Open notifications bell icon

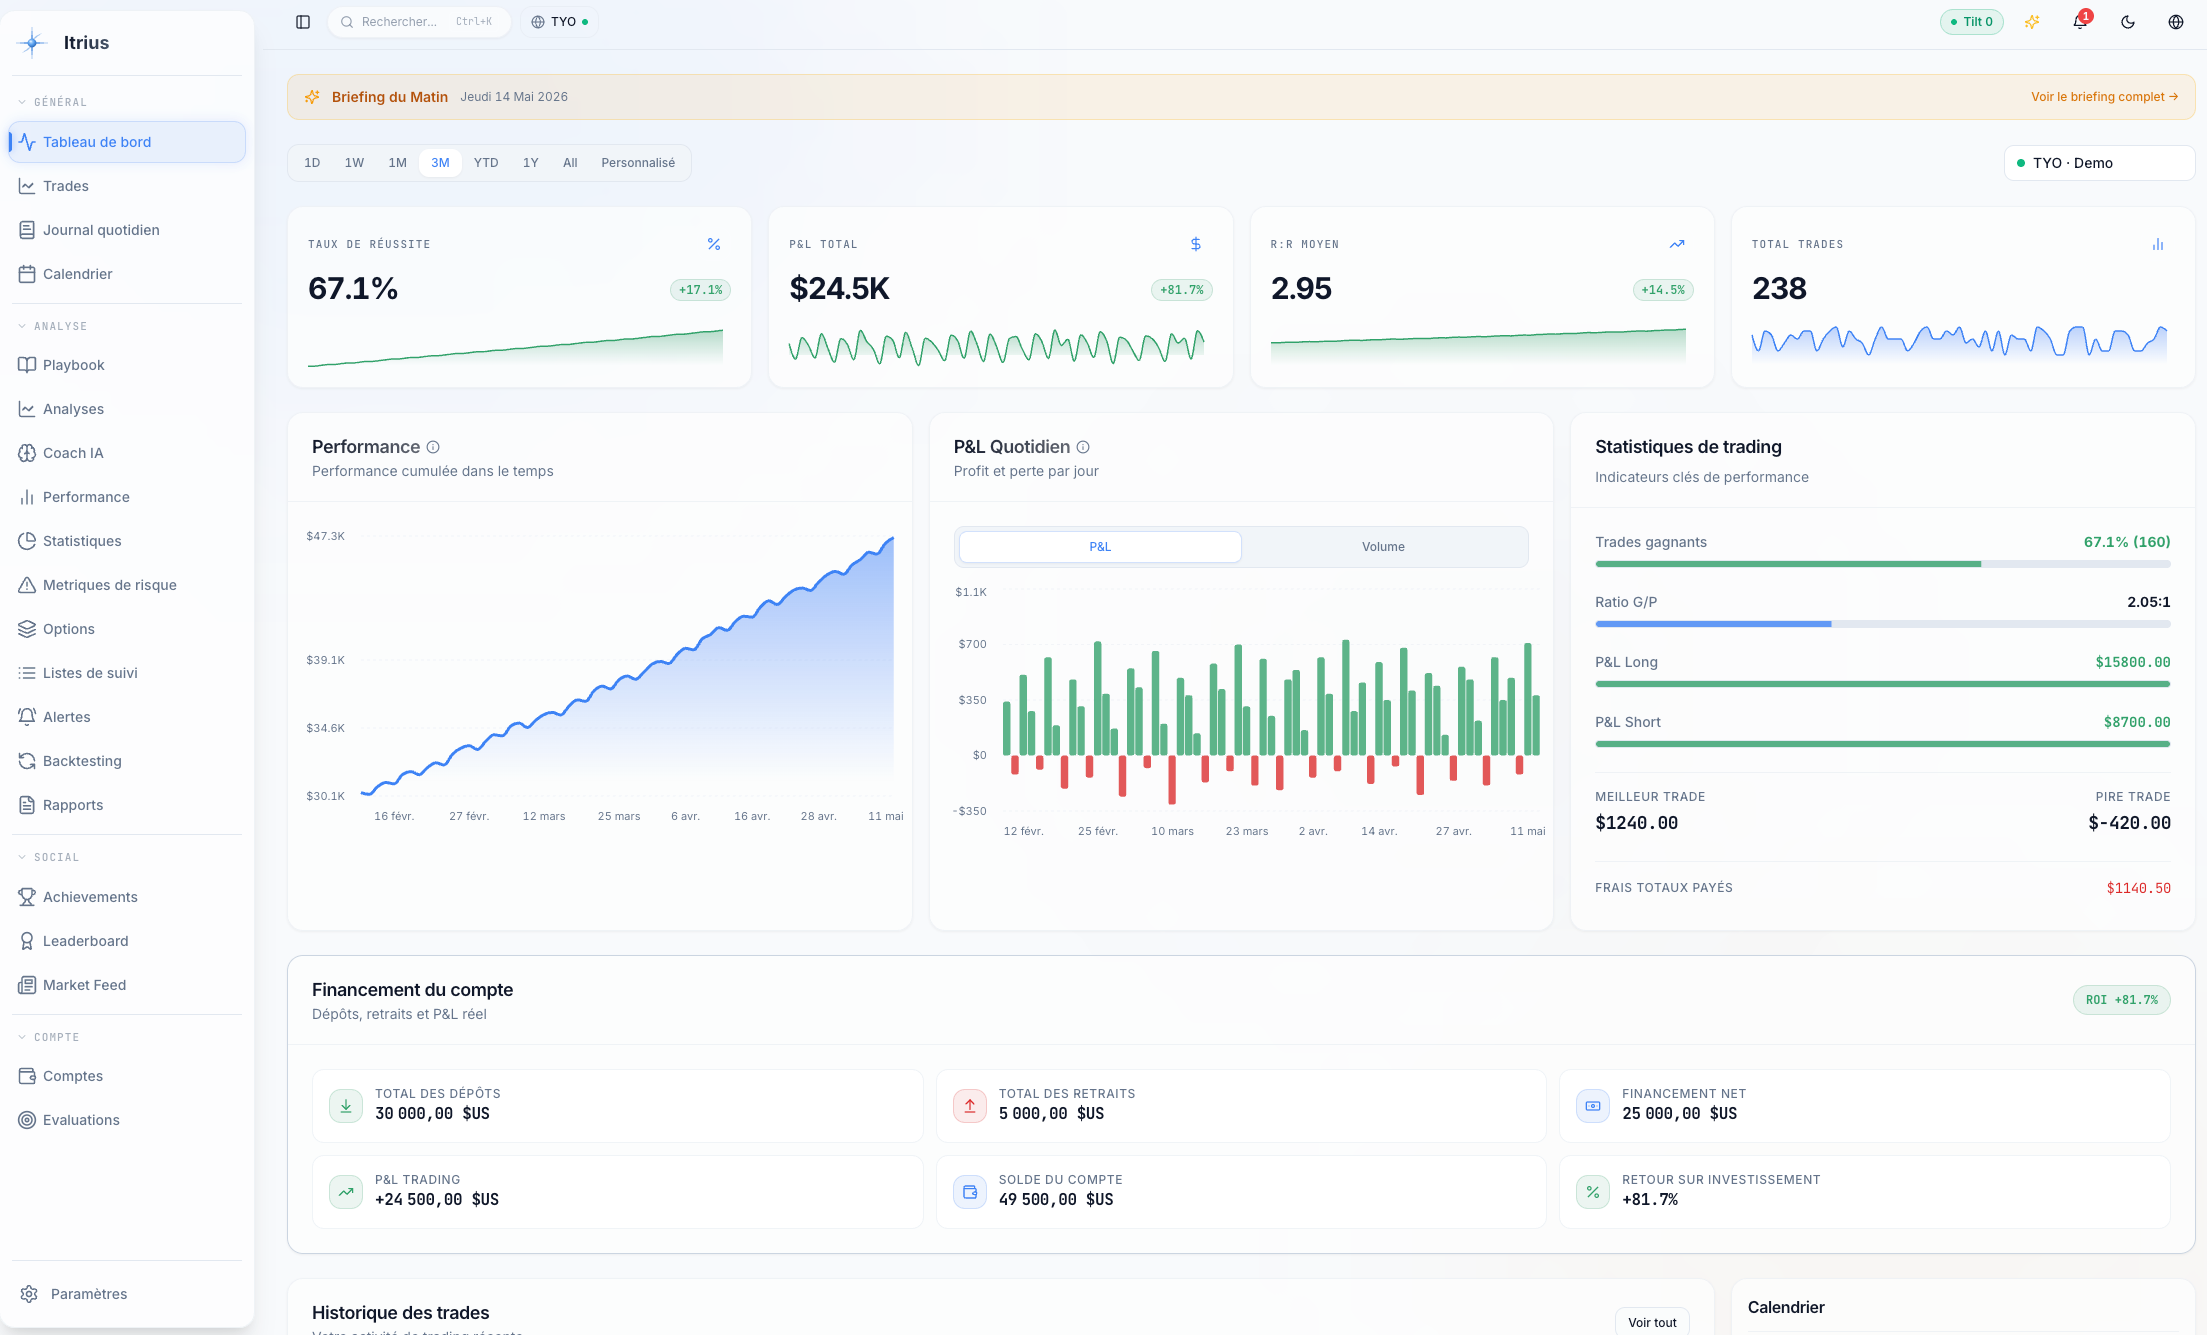tap(2080, 22)
